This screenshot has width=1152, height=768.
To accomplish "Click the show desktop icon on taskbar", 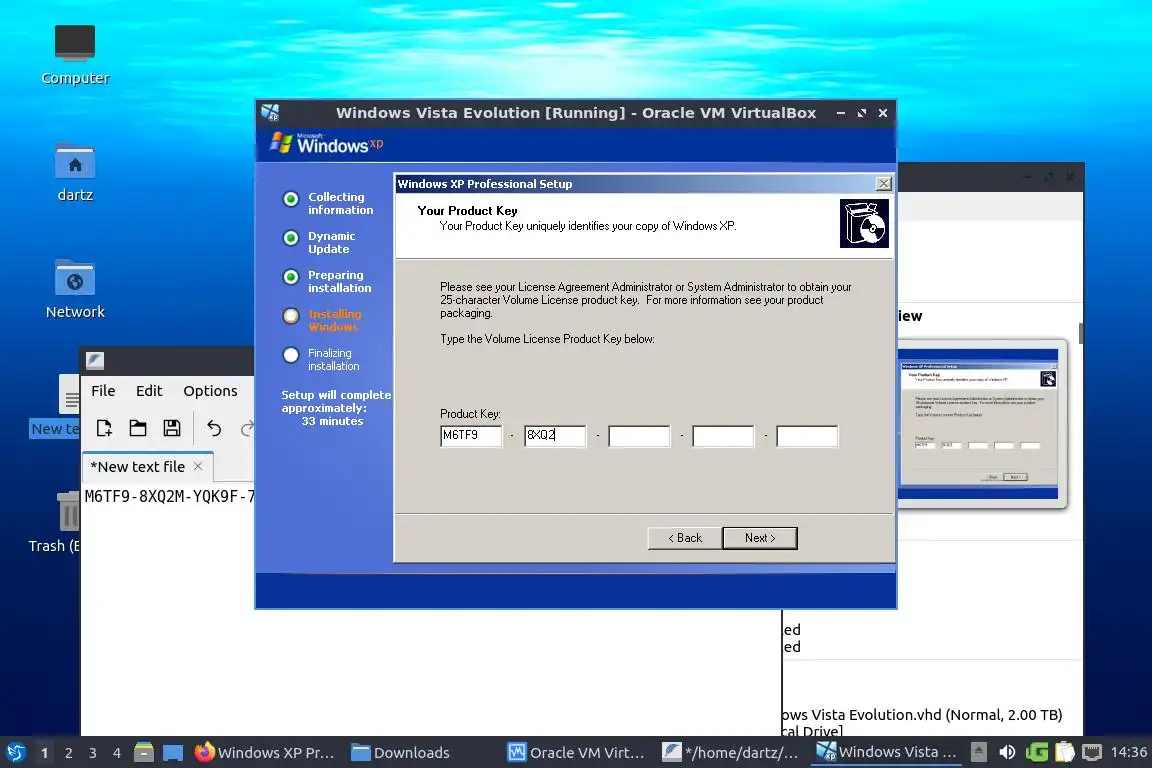I will tap(173, 753).
